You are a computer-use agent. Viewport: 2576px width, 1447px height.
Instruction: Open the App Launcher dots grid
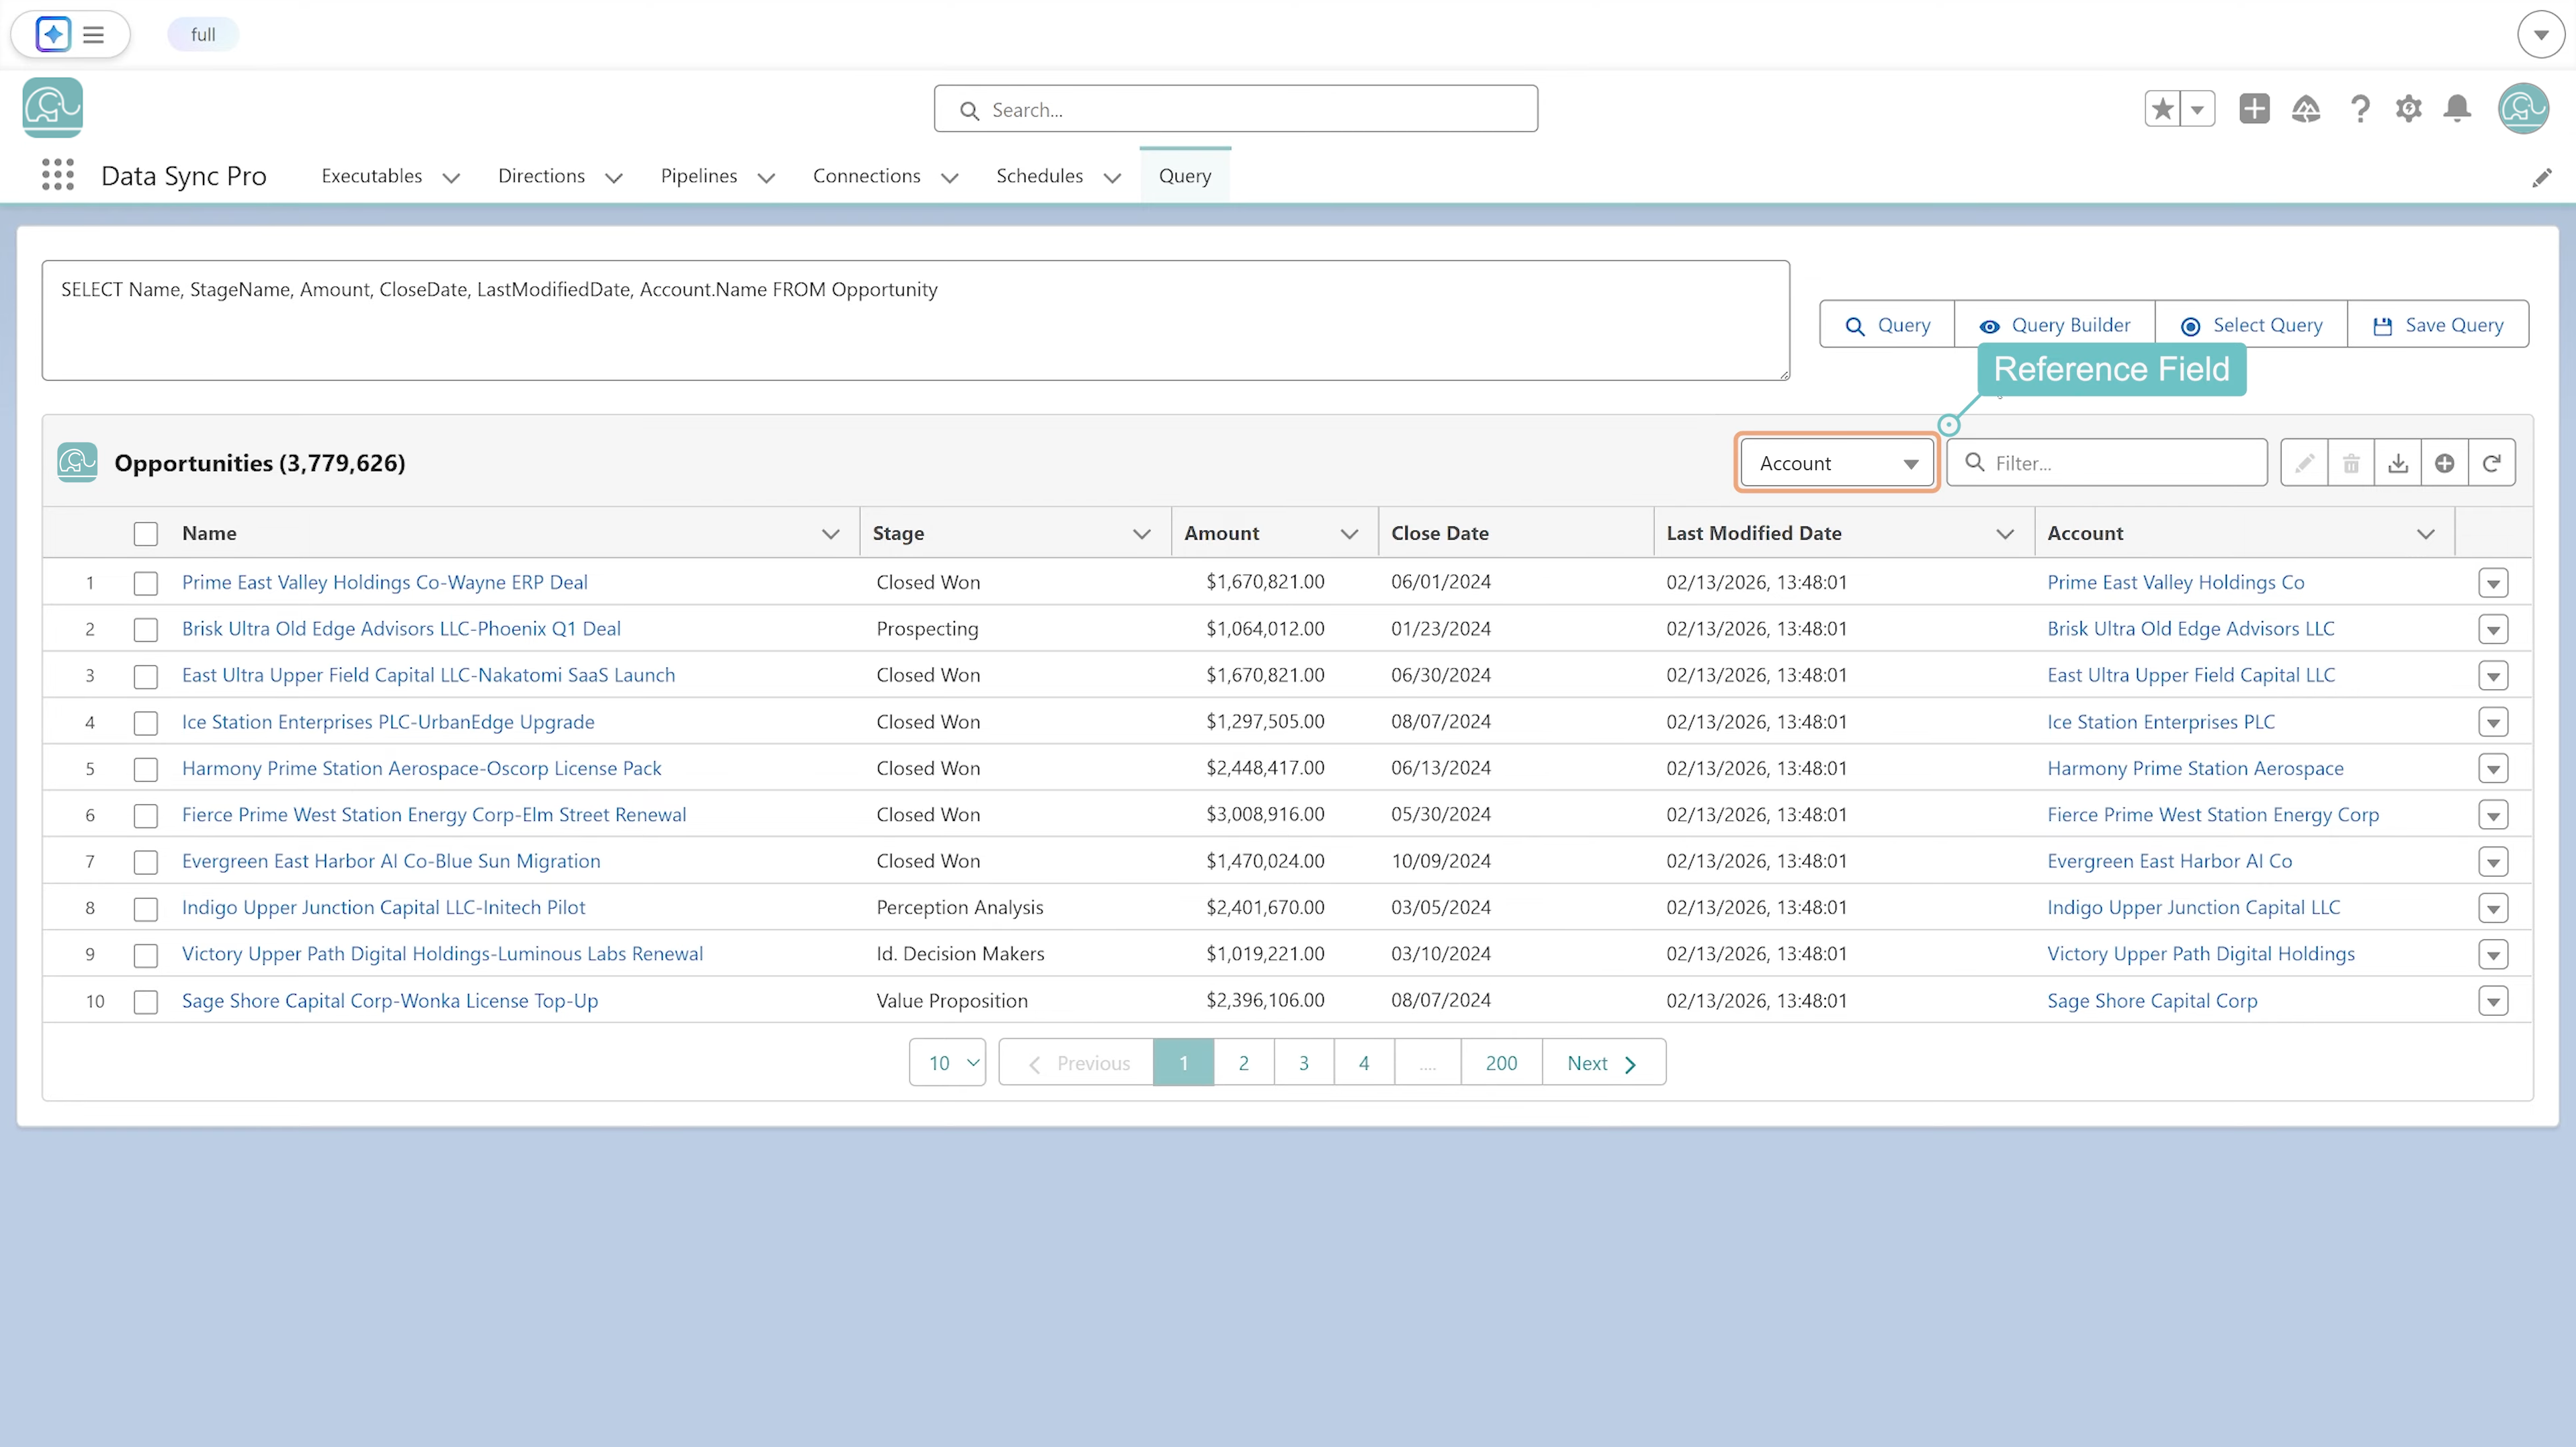(58, 175)
